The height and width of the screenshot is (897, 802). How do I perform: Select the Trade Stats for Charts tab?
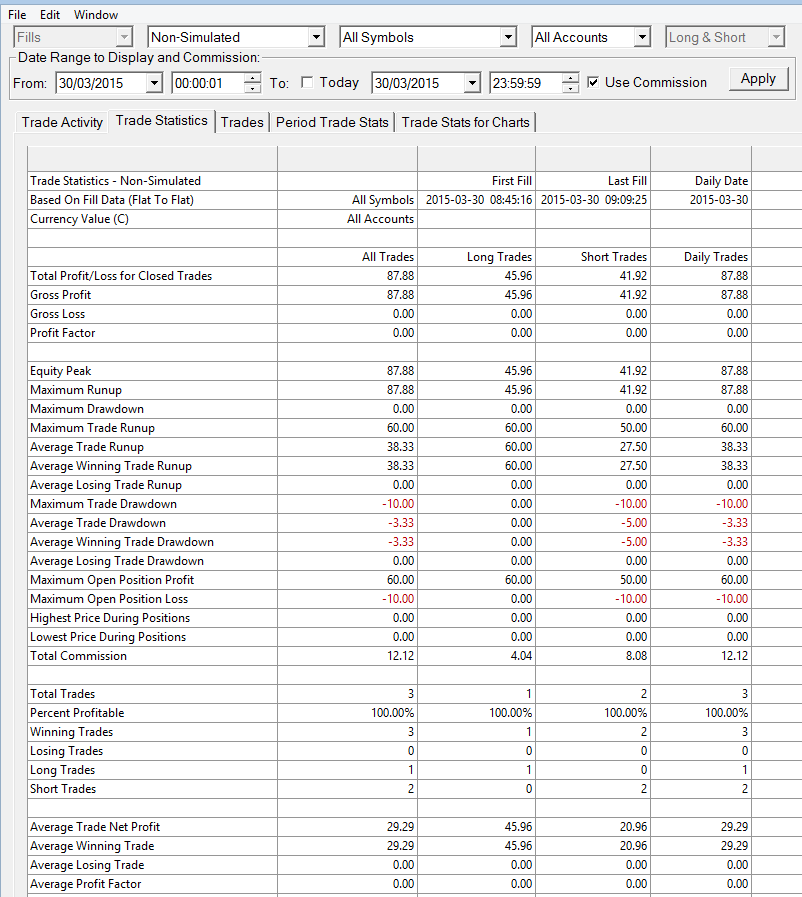pos(466,122)
